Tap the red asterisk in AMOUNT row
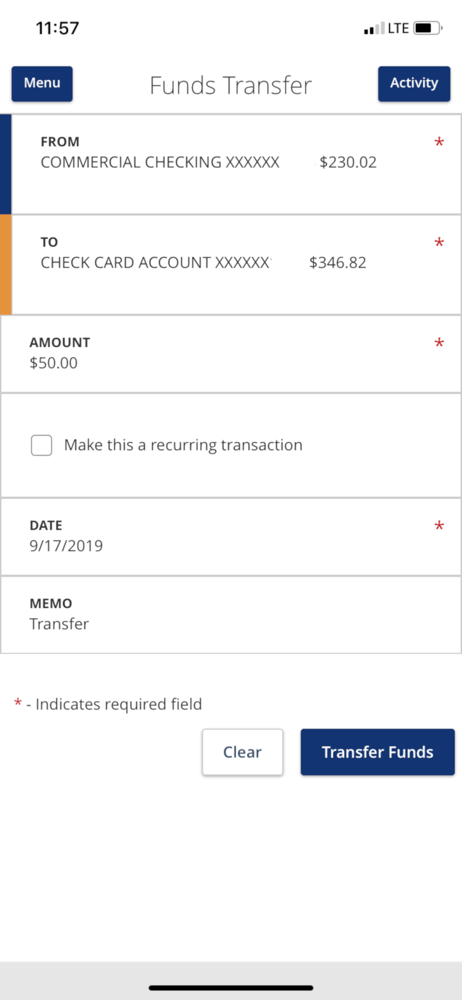Screen dimensions: 462x1000 click(x=439, y=344)
